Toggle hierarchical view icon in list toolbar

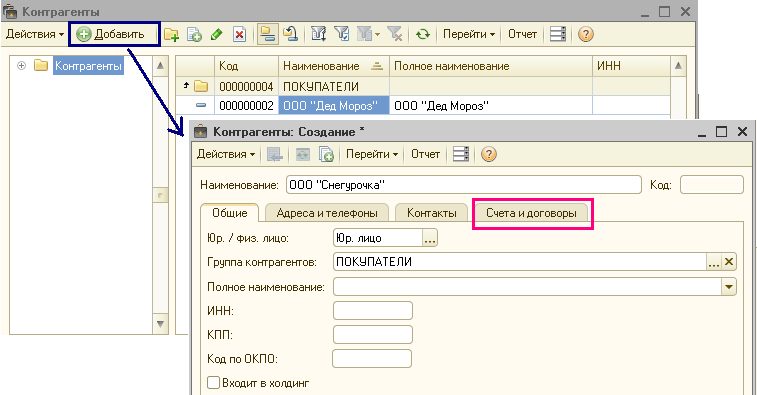[267, 34]
